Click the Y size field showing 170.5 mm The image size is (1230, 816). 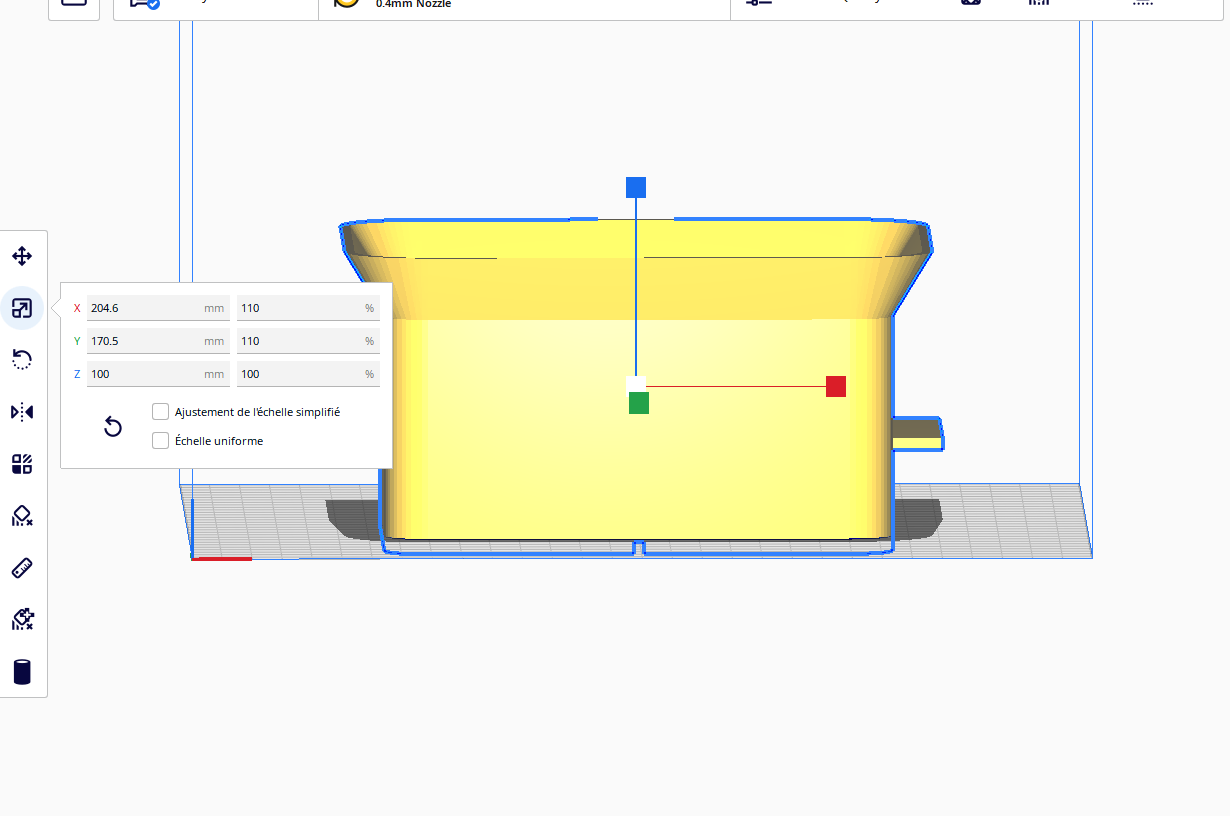158,341
